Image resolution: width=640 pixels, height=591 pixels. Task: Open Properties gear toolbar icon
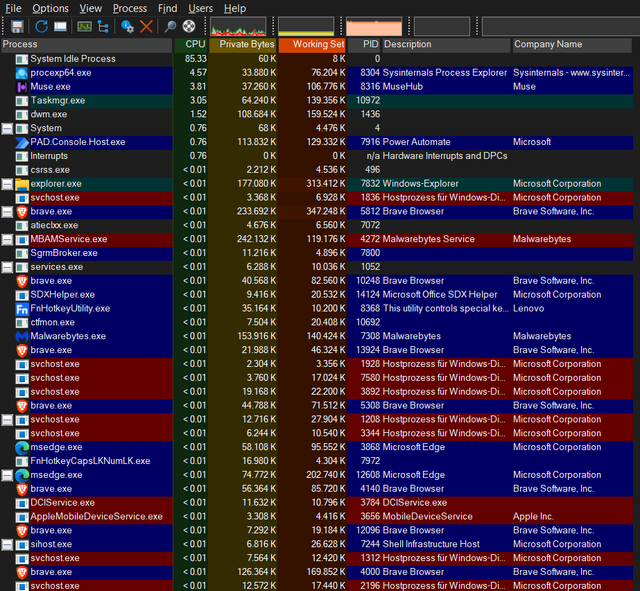[127, 27]
